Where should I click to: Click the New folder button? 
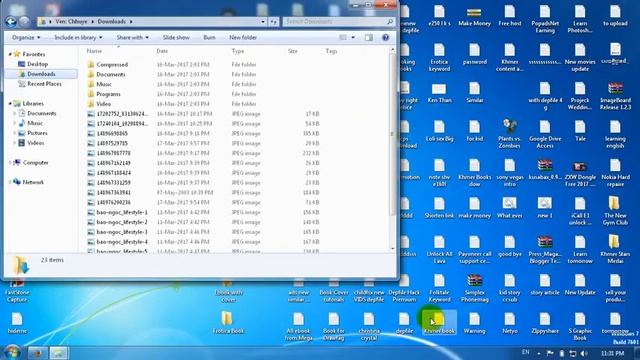[243, 38]
